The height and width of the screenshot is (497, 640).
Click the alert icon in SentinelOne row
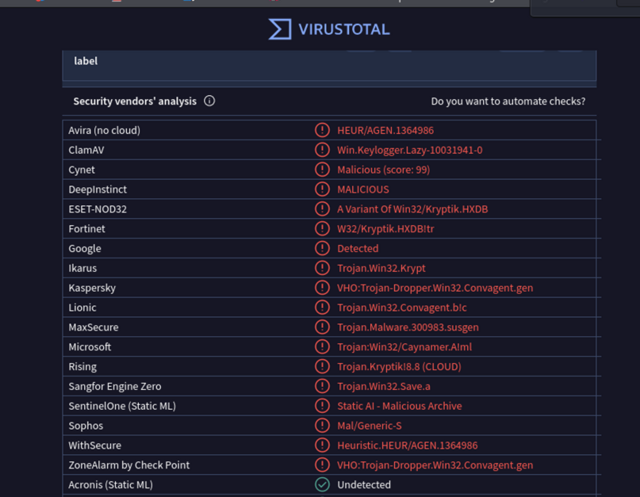pyautogui.click(x=322, y=406)
